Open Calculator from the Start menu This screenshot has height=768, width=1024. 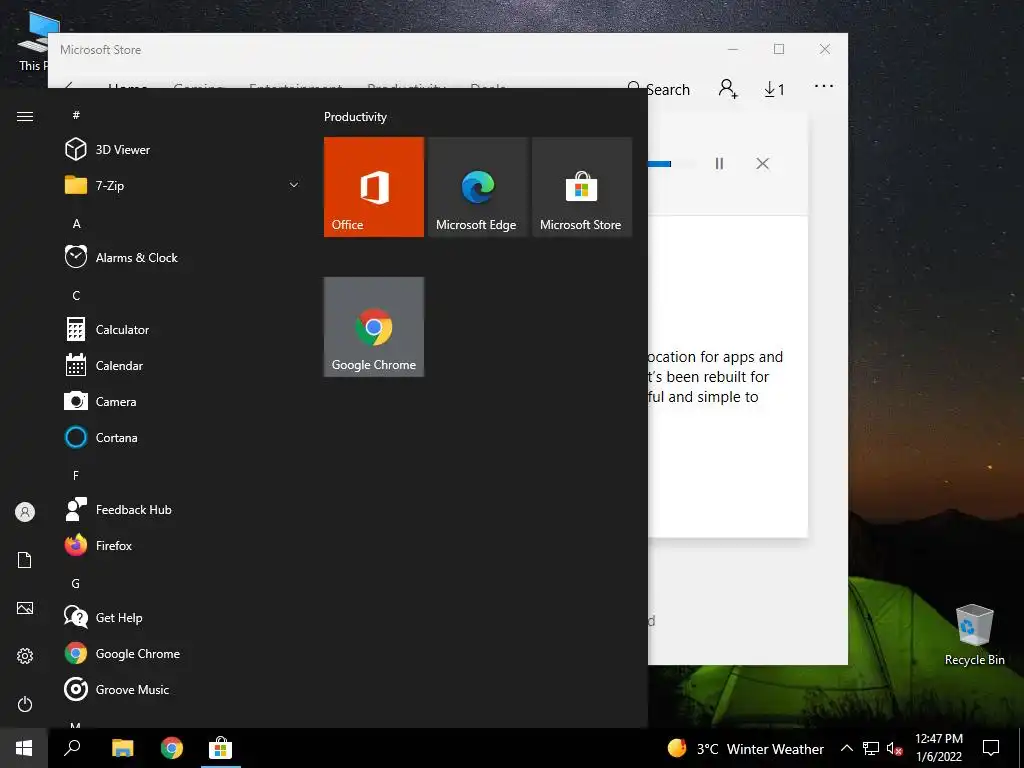click(x=180, y=329)
